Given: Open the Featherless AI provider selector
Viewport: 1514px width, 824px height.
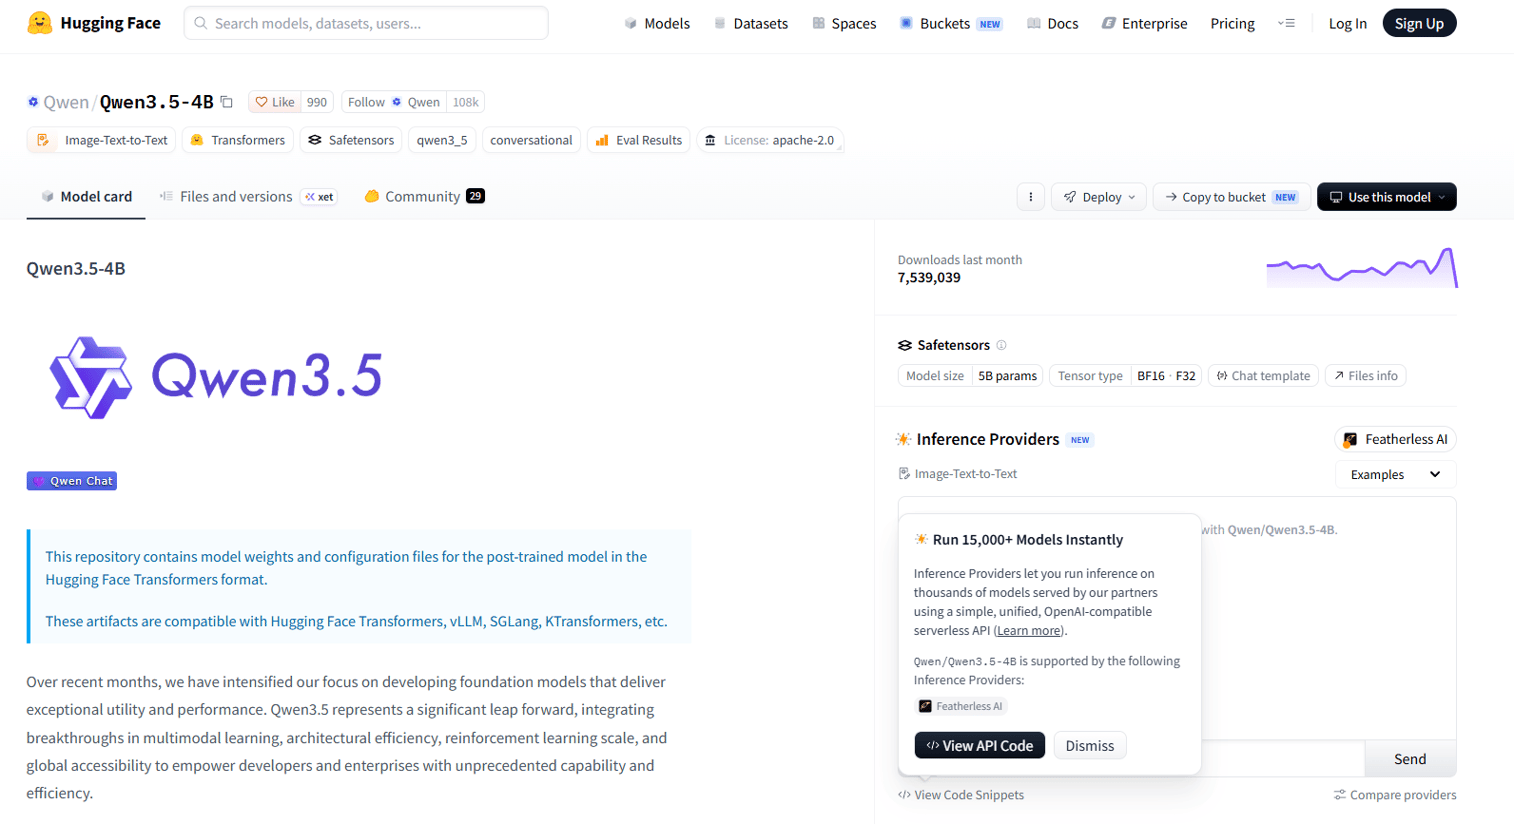Looking at the screenshot, I should [x=1396, y=439].
